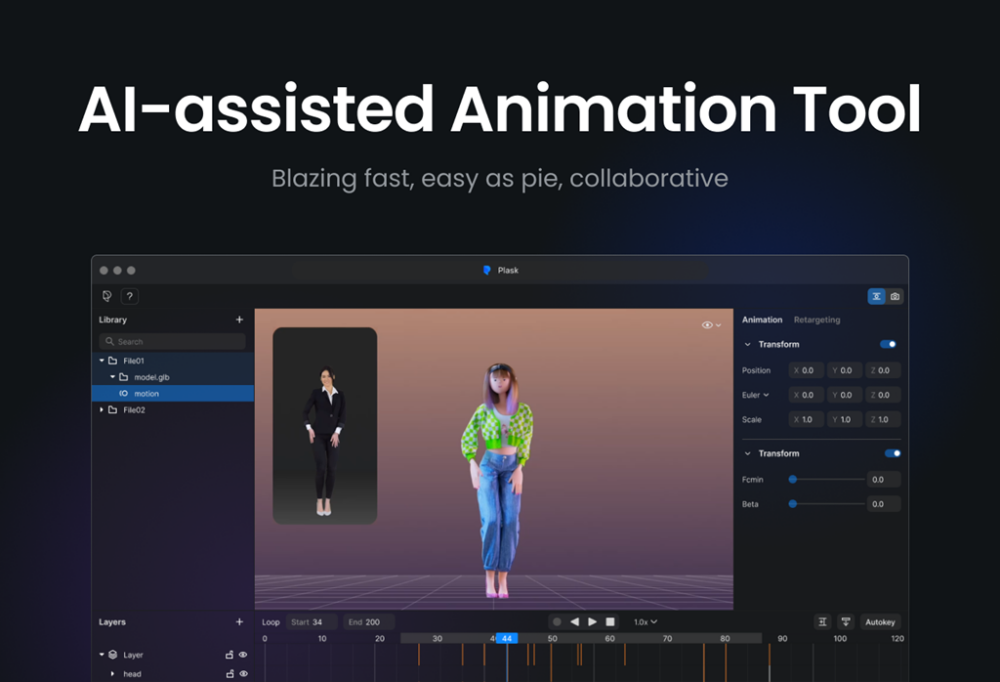This screenshot has height=682, width=1000.
Task: Toggle the Autokey button
Action: pos(880,622)
